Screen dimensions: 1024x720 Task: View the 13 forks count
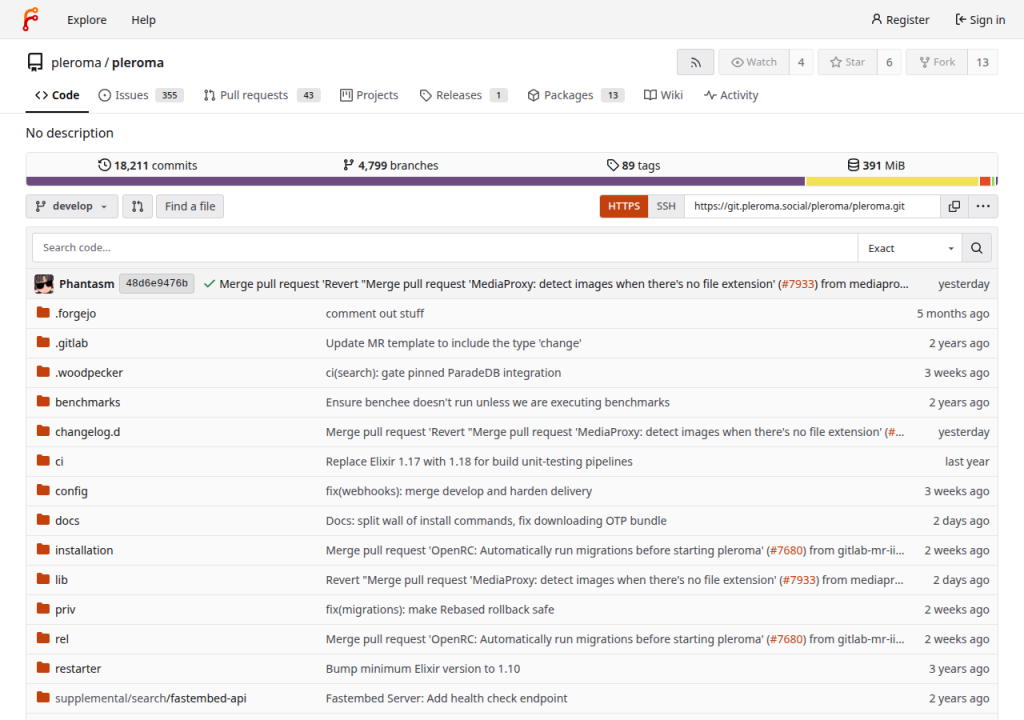[982, 62]
